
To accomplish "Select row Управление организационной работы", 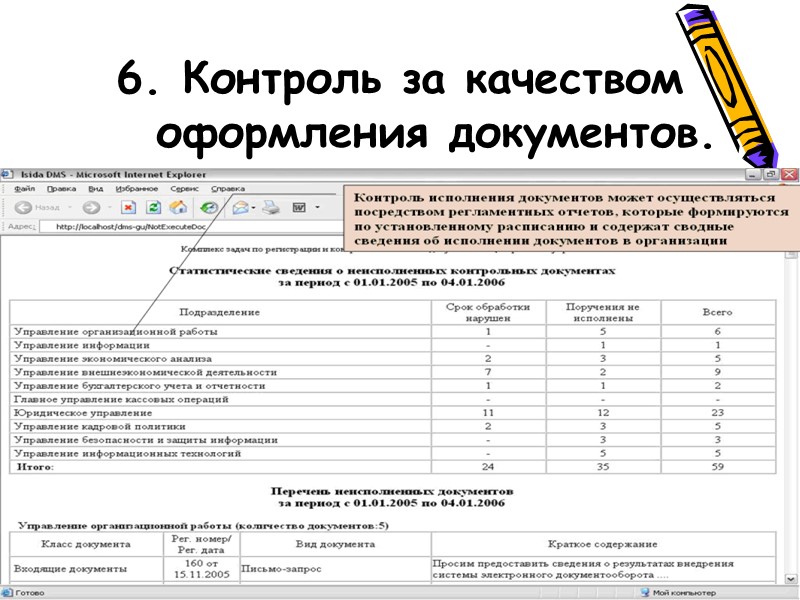I will [393, 332].
